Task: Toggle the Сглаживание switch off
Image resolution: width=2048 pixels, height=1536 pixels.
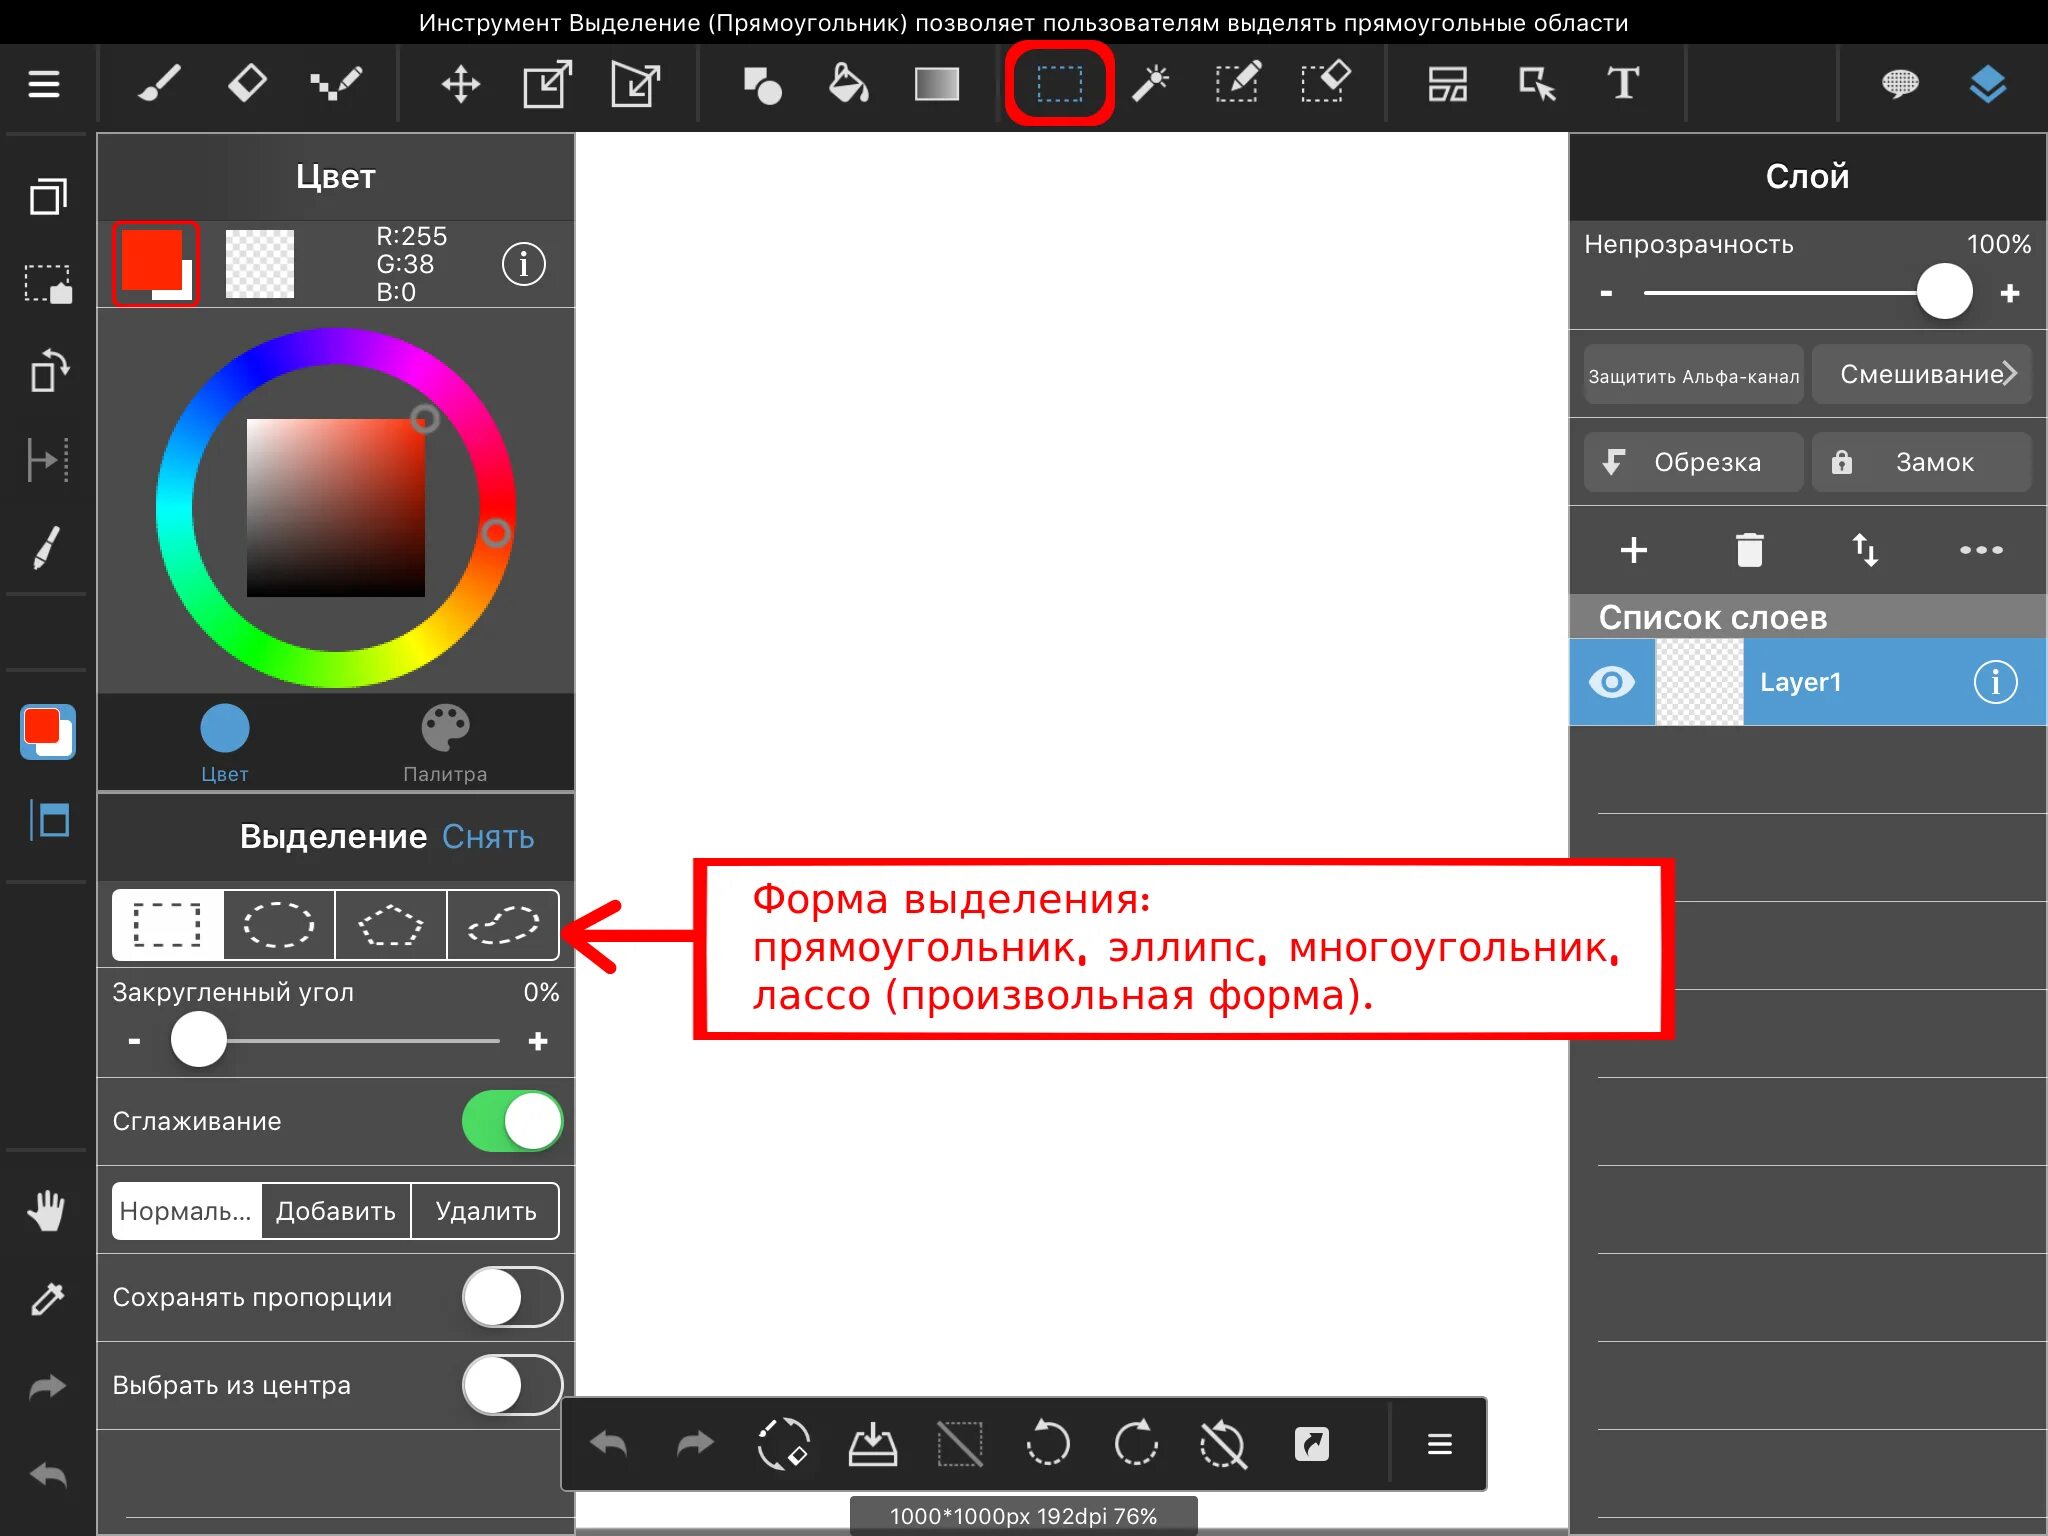Action: tap(512, 1121)
